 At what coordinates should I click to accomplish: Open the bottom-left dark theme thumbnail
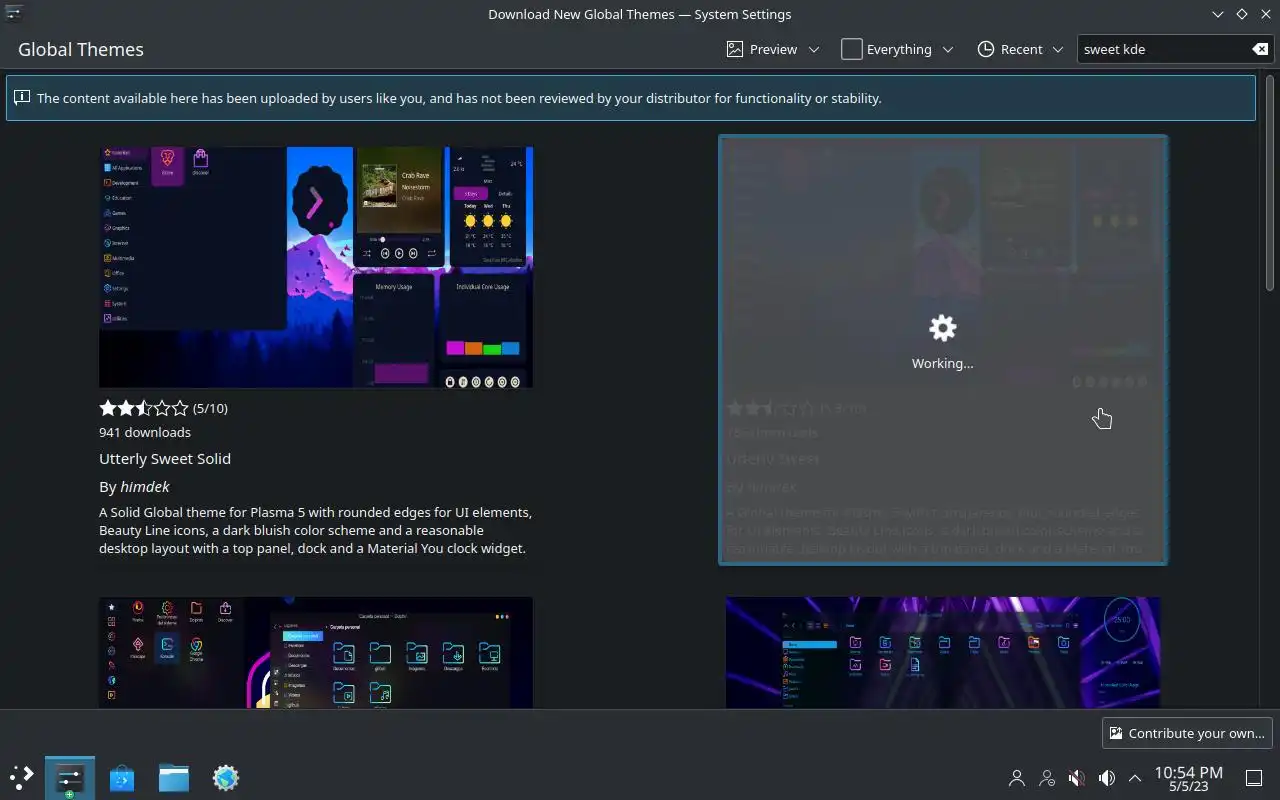coord(316,652)
